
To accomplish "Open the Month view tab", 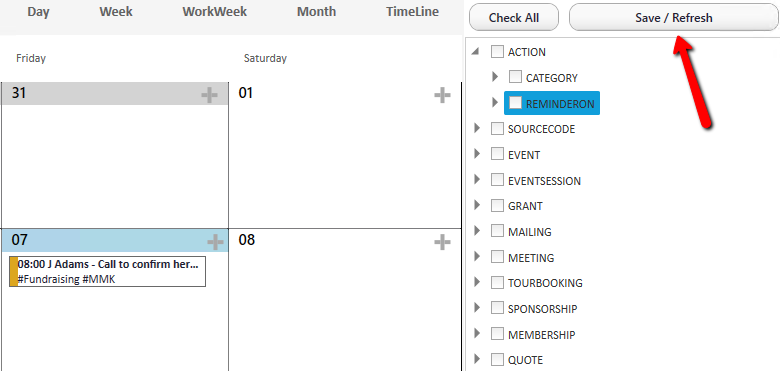I will tap(316, 12).
